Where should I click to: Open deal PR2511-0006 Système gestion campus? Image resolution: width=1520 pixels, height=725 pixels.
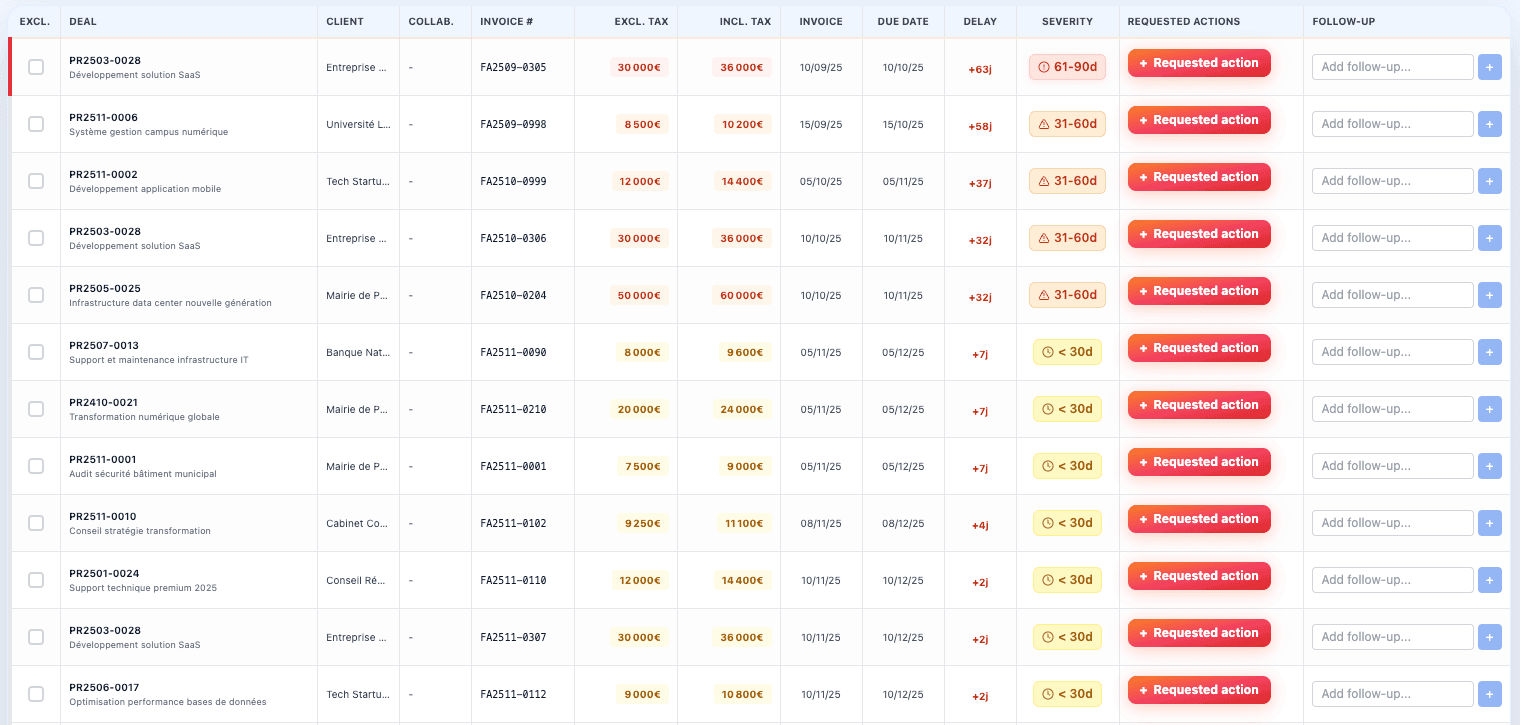(104, 118)
